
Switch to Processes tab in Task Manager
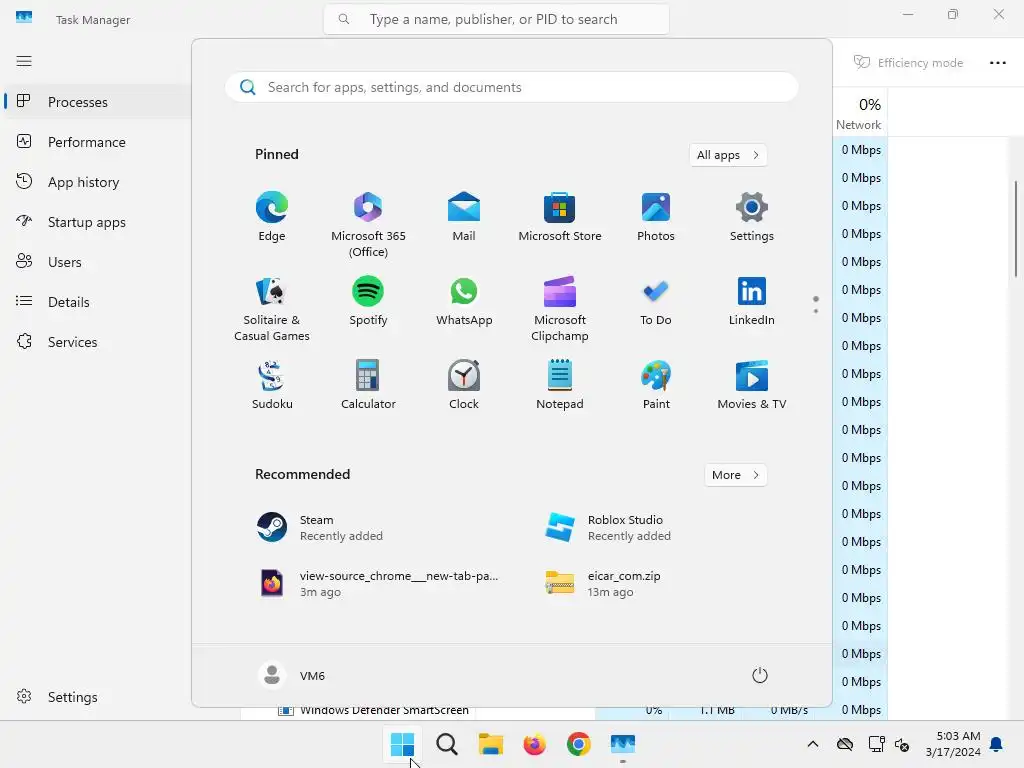pos(97,102)
